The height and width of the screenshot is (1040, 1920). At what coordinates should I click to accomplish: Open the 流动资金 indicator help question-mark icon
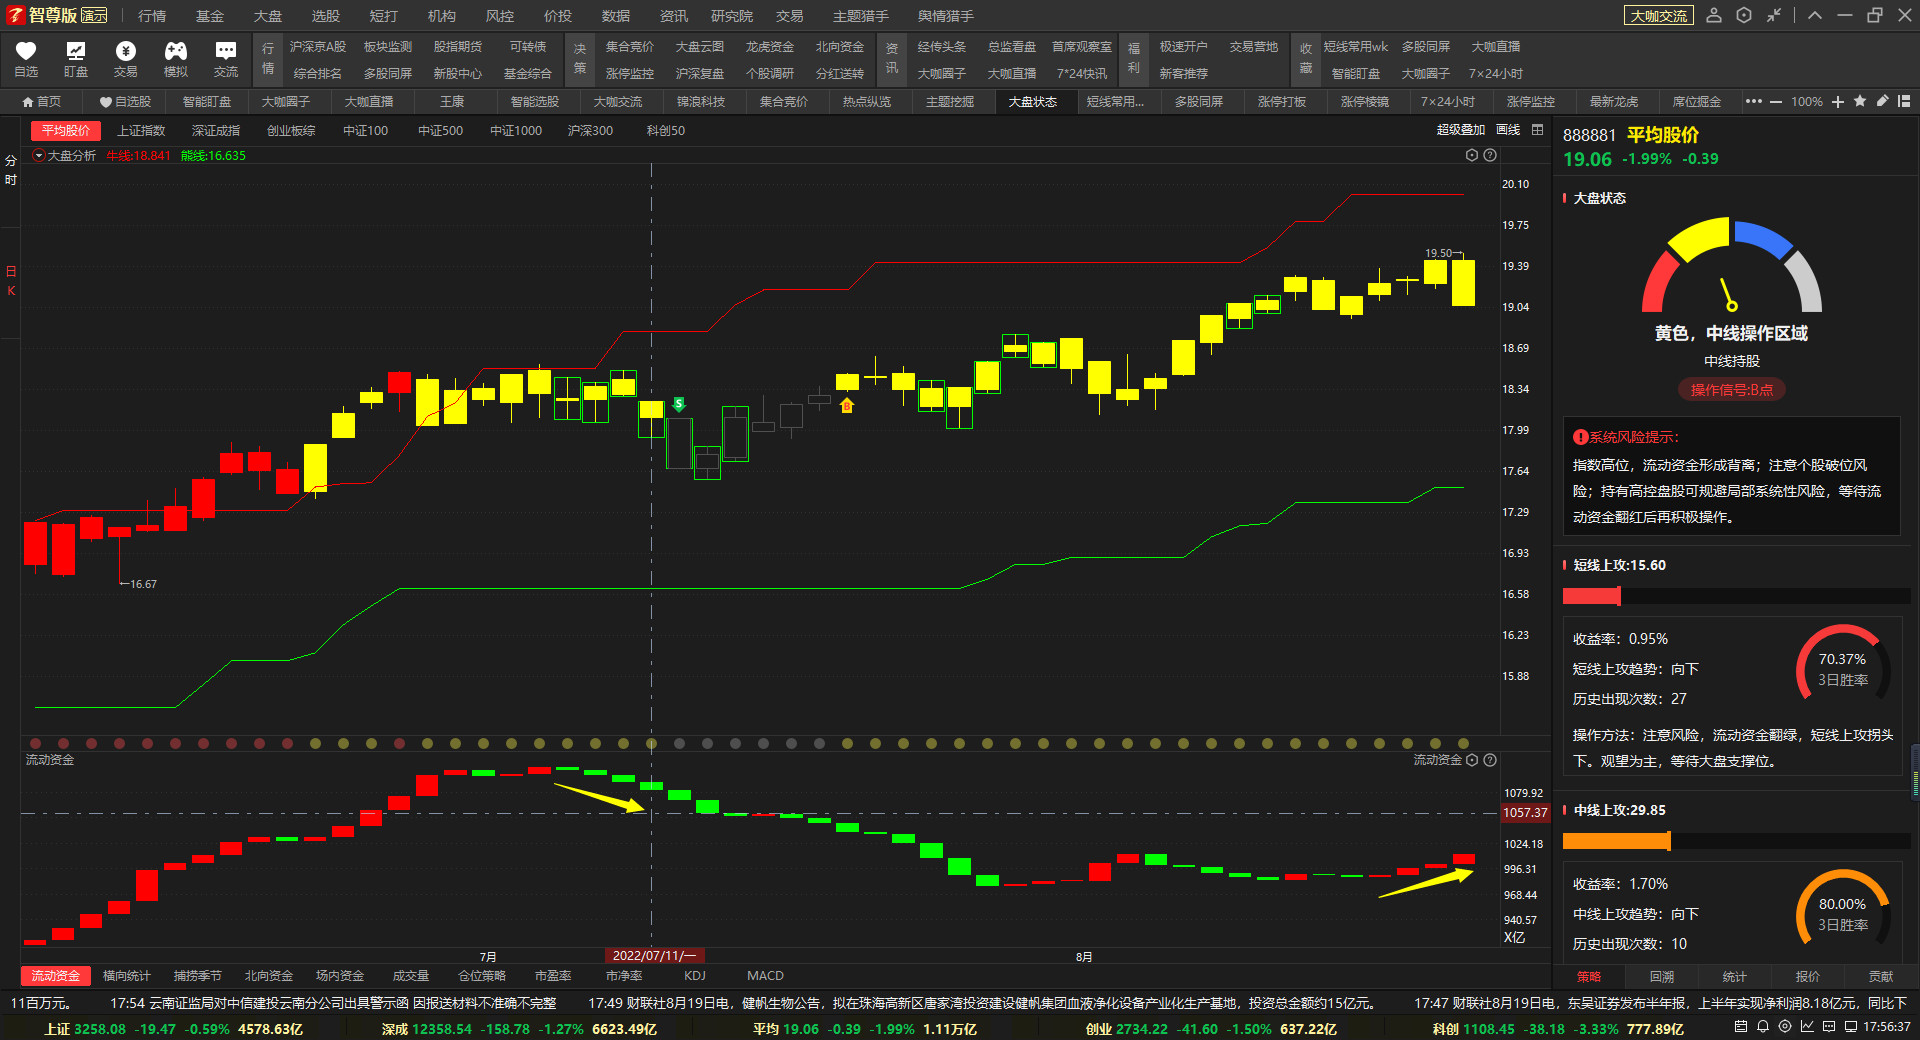1490,760
